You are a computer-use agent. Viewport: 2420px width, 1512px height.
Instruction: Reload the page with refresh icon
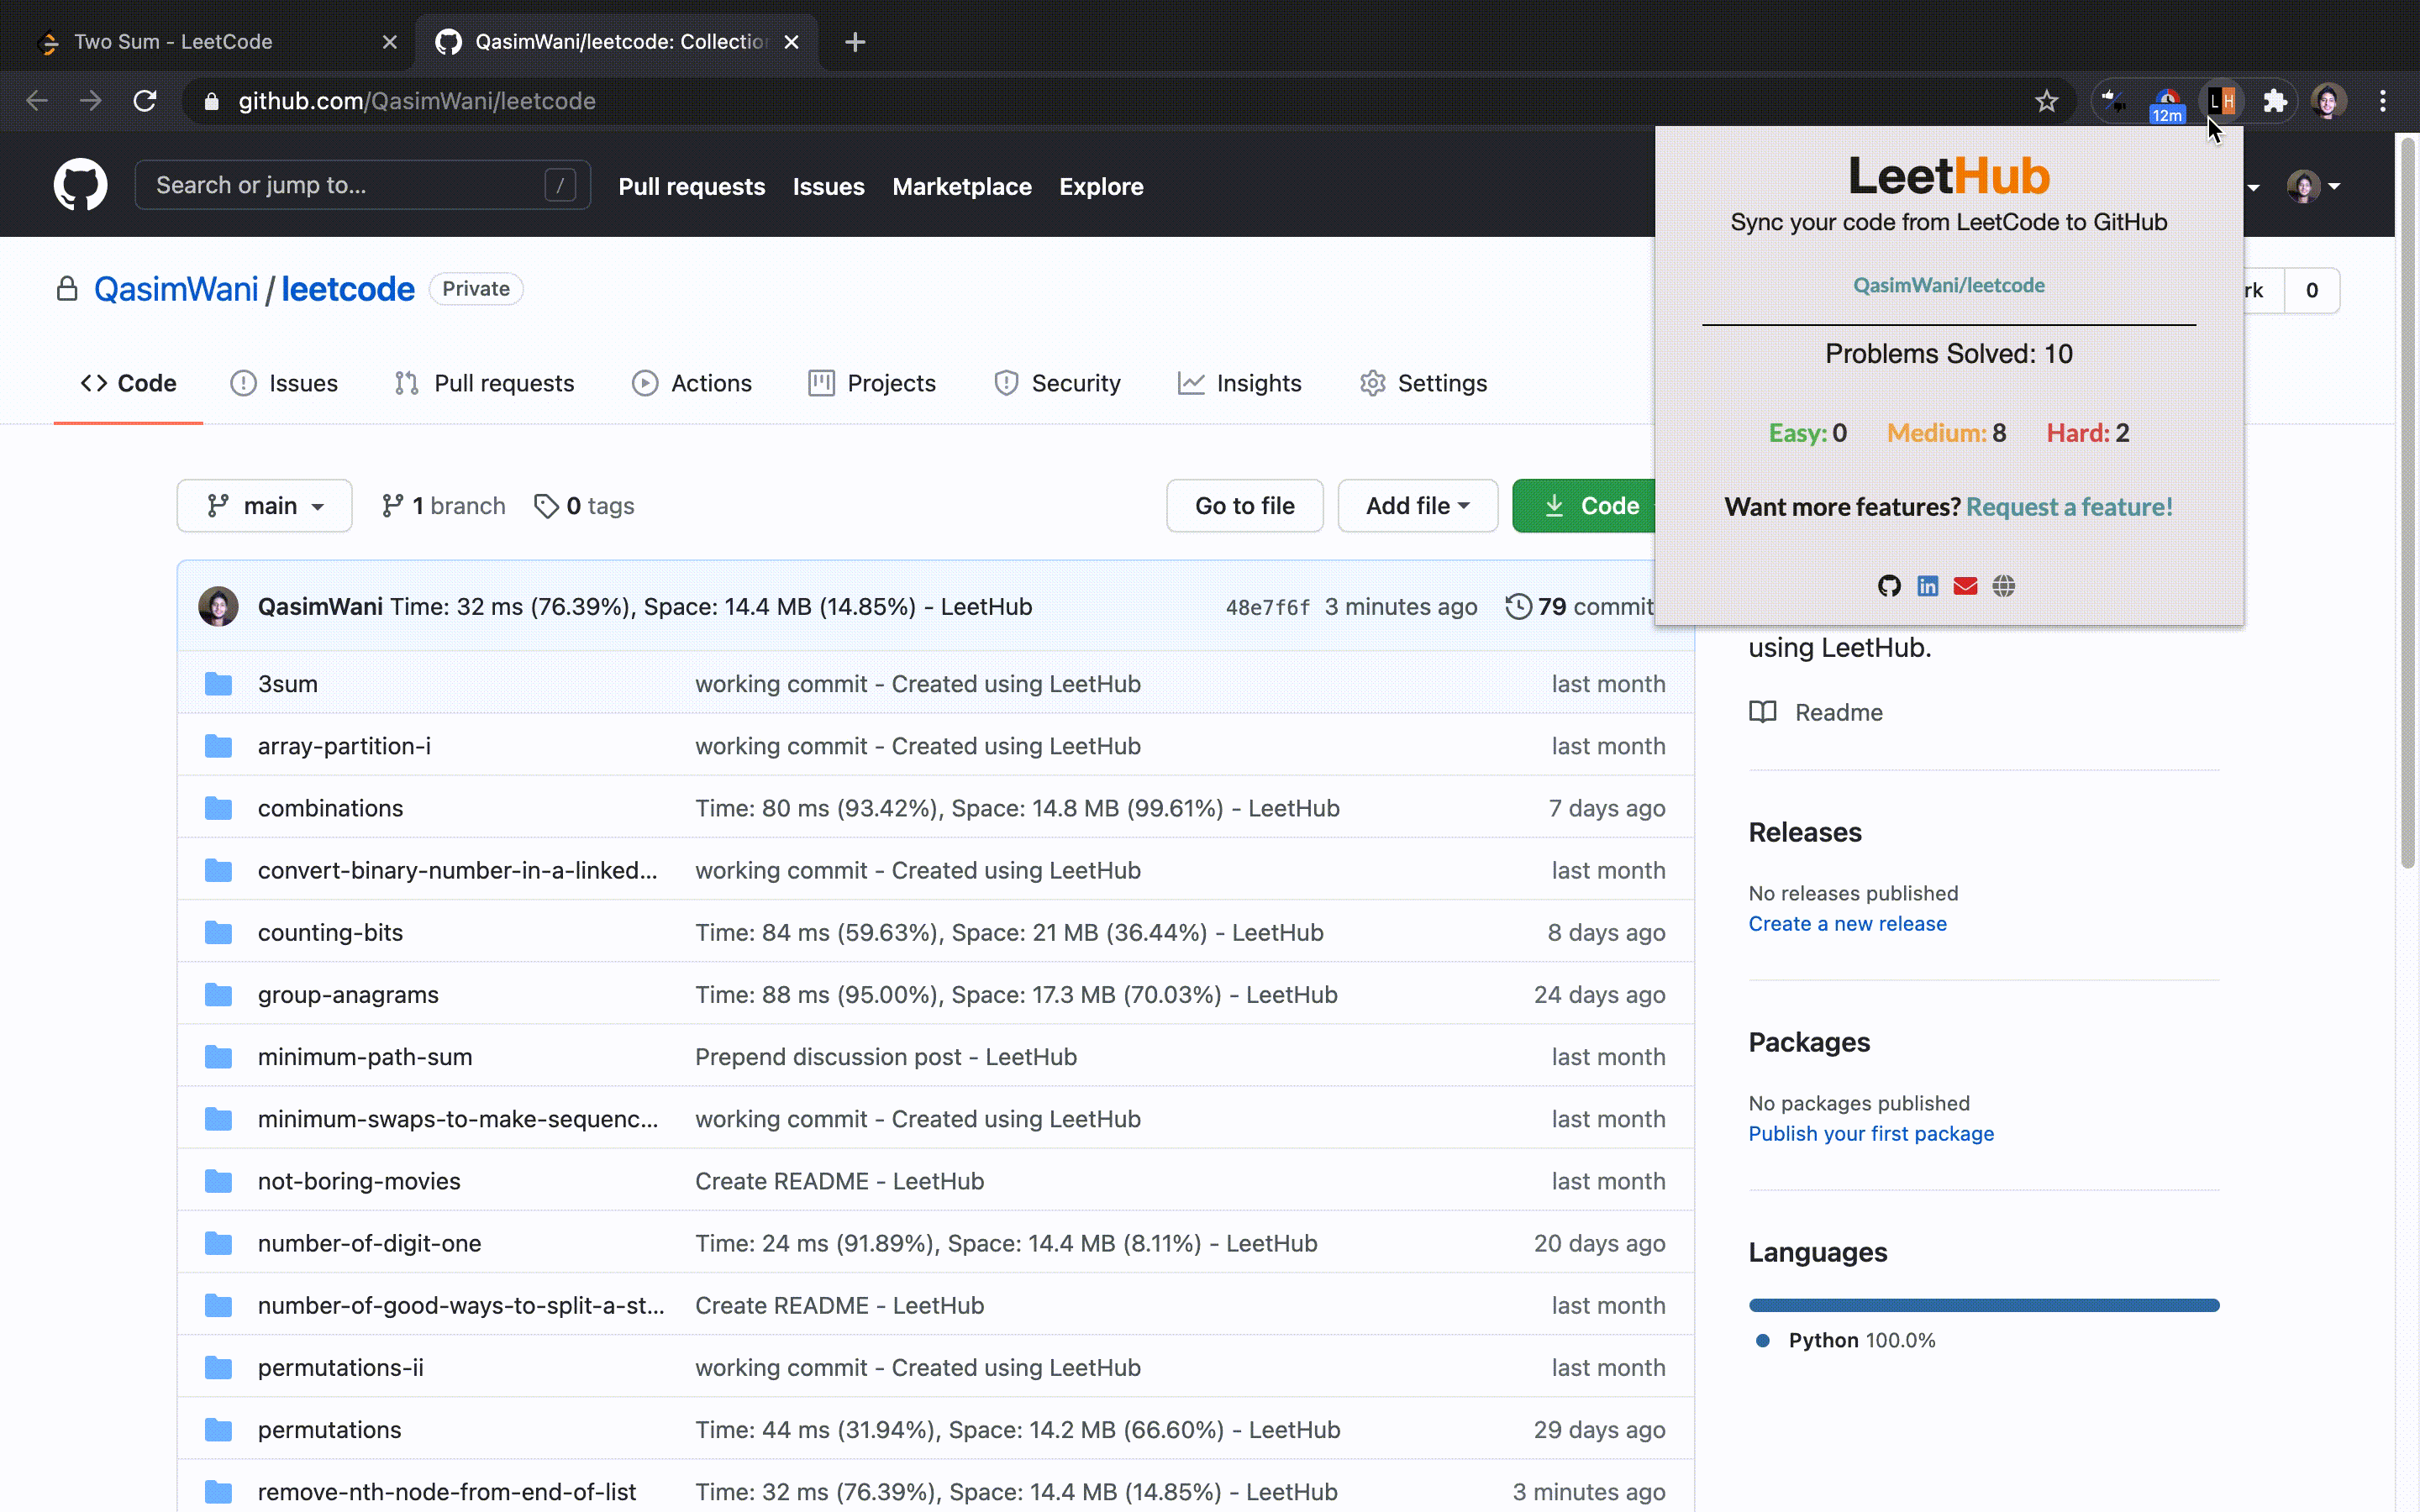pyautogui.click(x=145, y=101)
